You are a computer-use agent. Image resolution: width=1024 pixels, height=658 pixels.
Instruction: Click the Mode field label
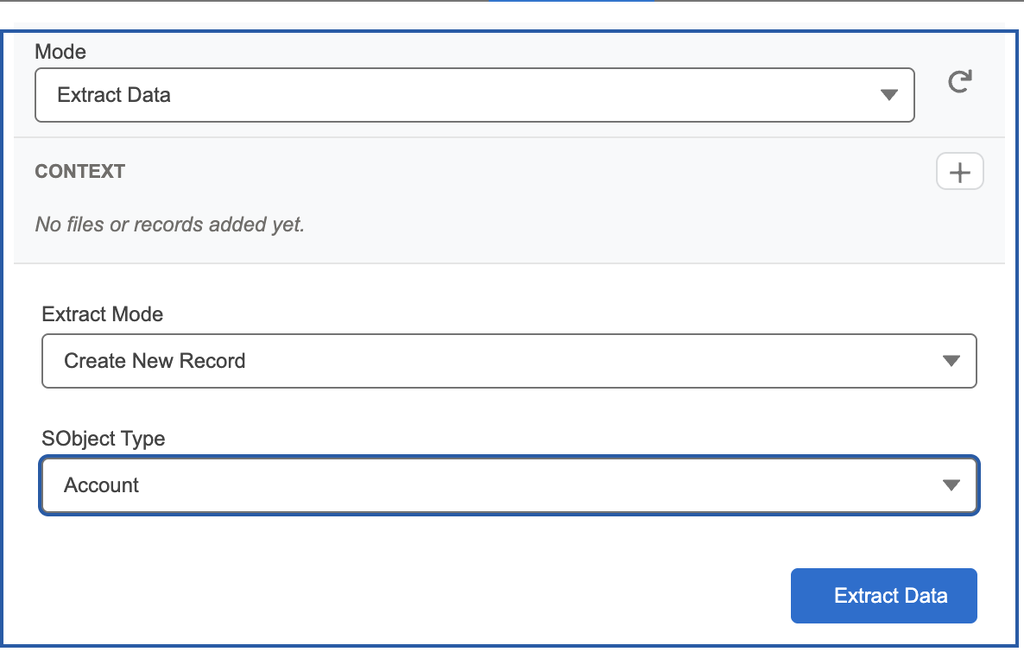(60, 51)
